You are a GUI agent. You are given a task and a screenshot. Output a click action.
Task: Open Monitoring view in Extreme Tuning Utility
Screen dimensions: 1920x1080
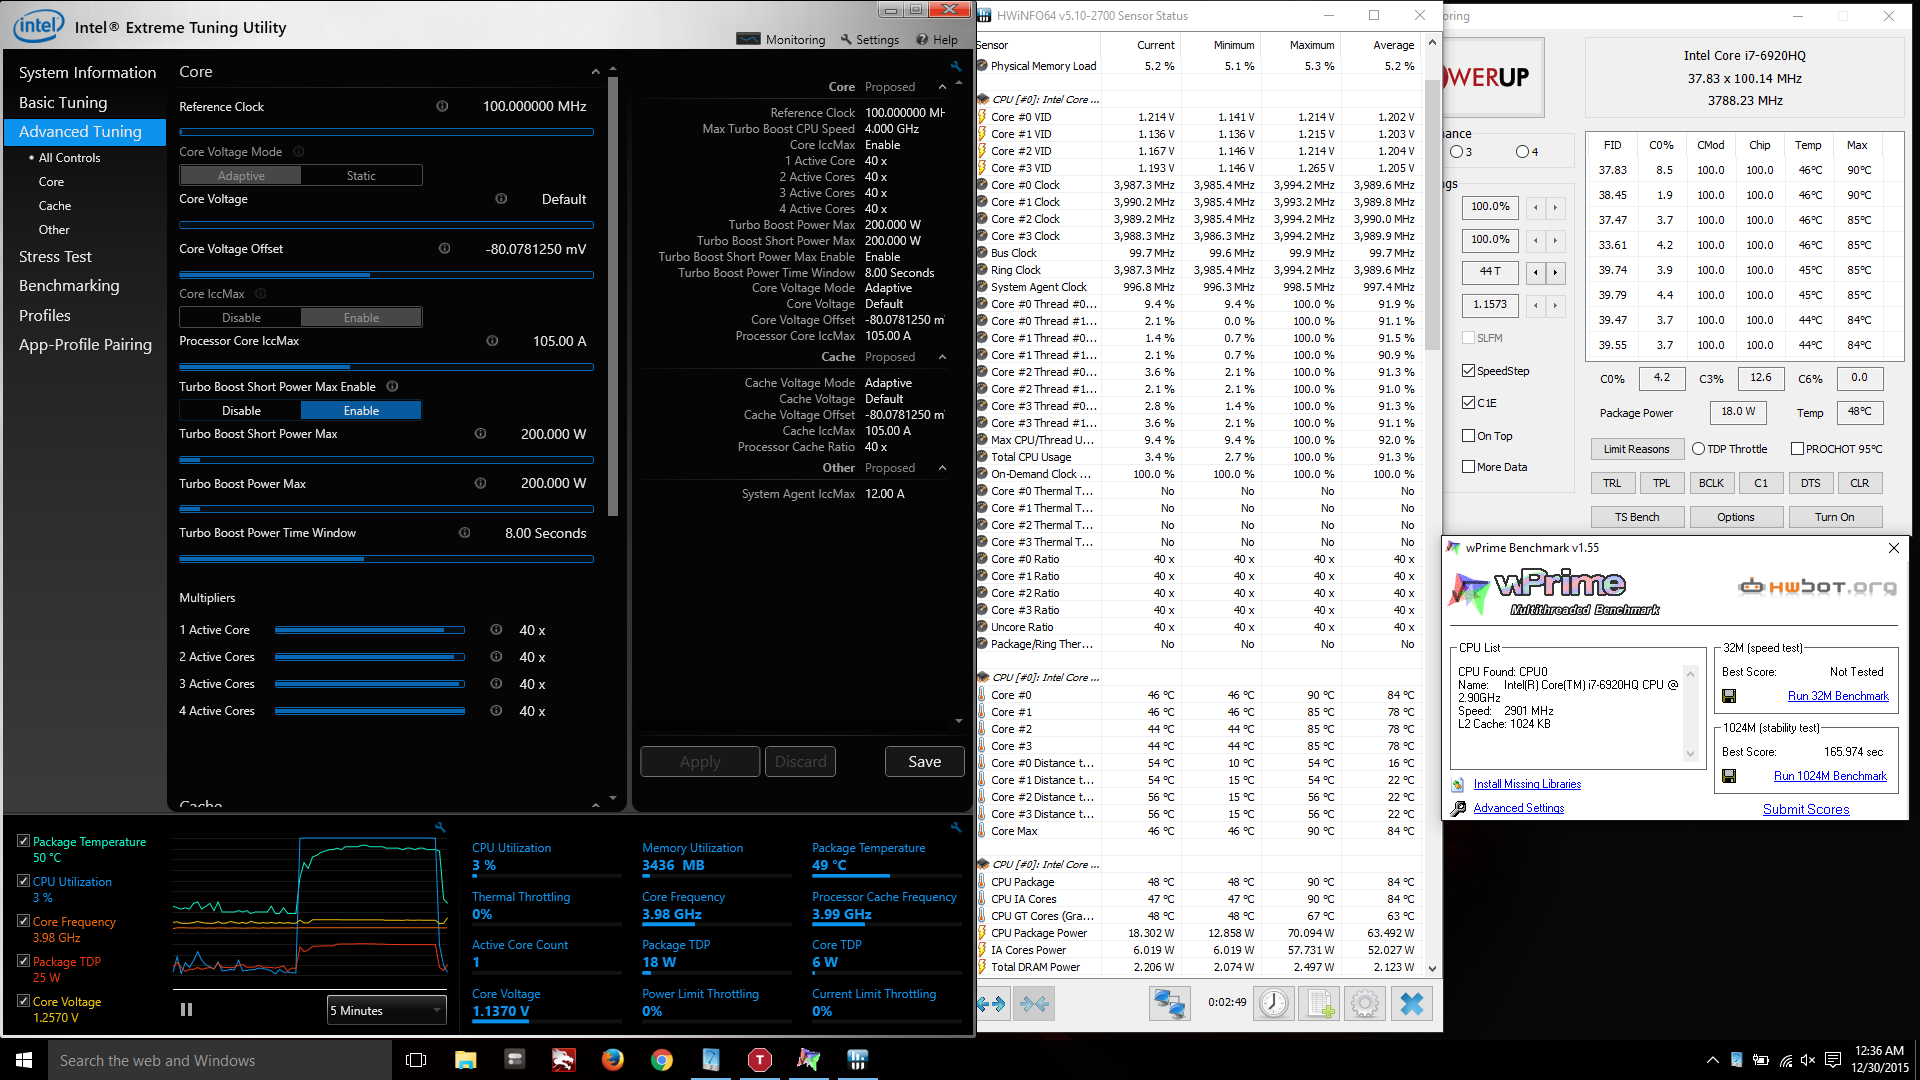coord(781,40)
